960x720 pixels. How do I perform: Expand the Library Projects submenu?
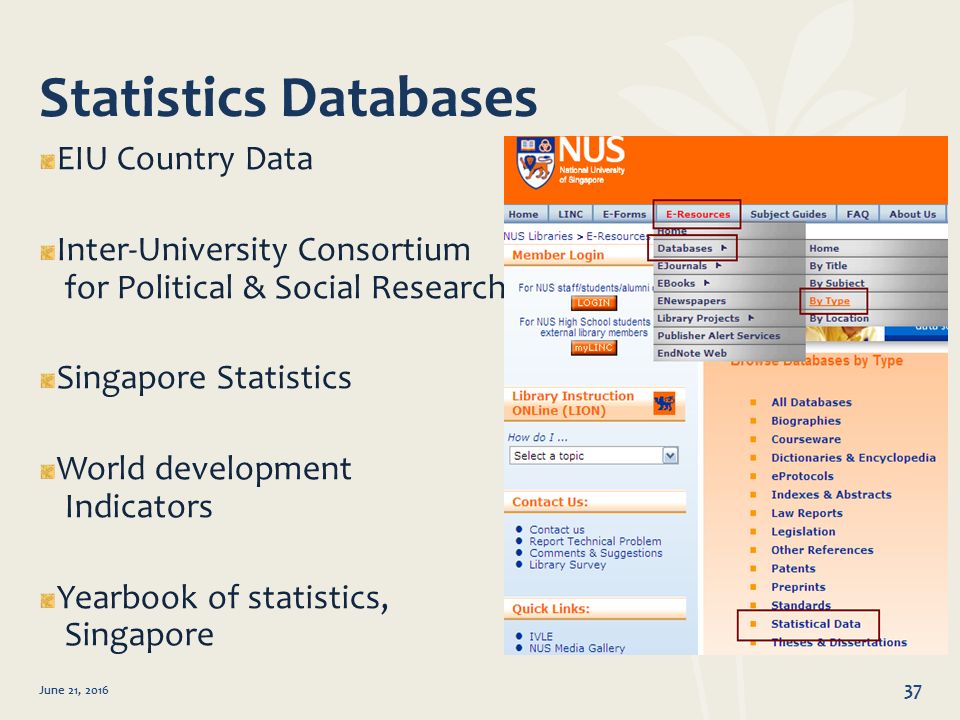tap(729, 318)
